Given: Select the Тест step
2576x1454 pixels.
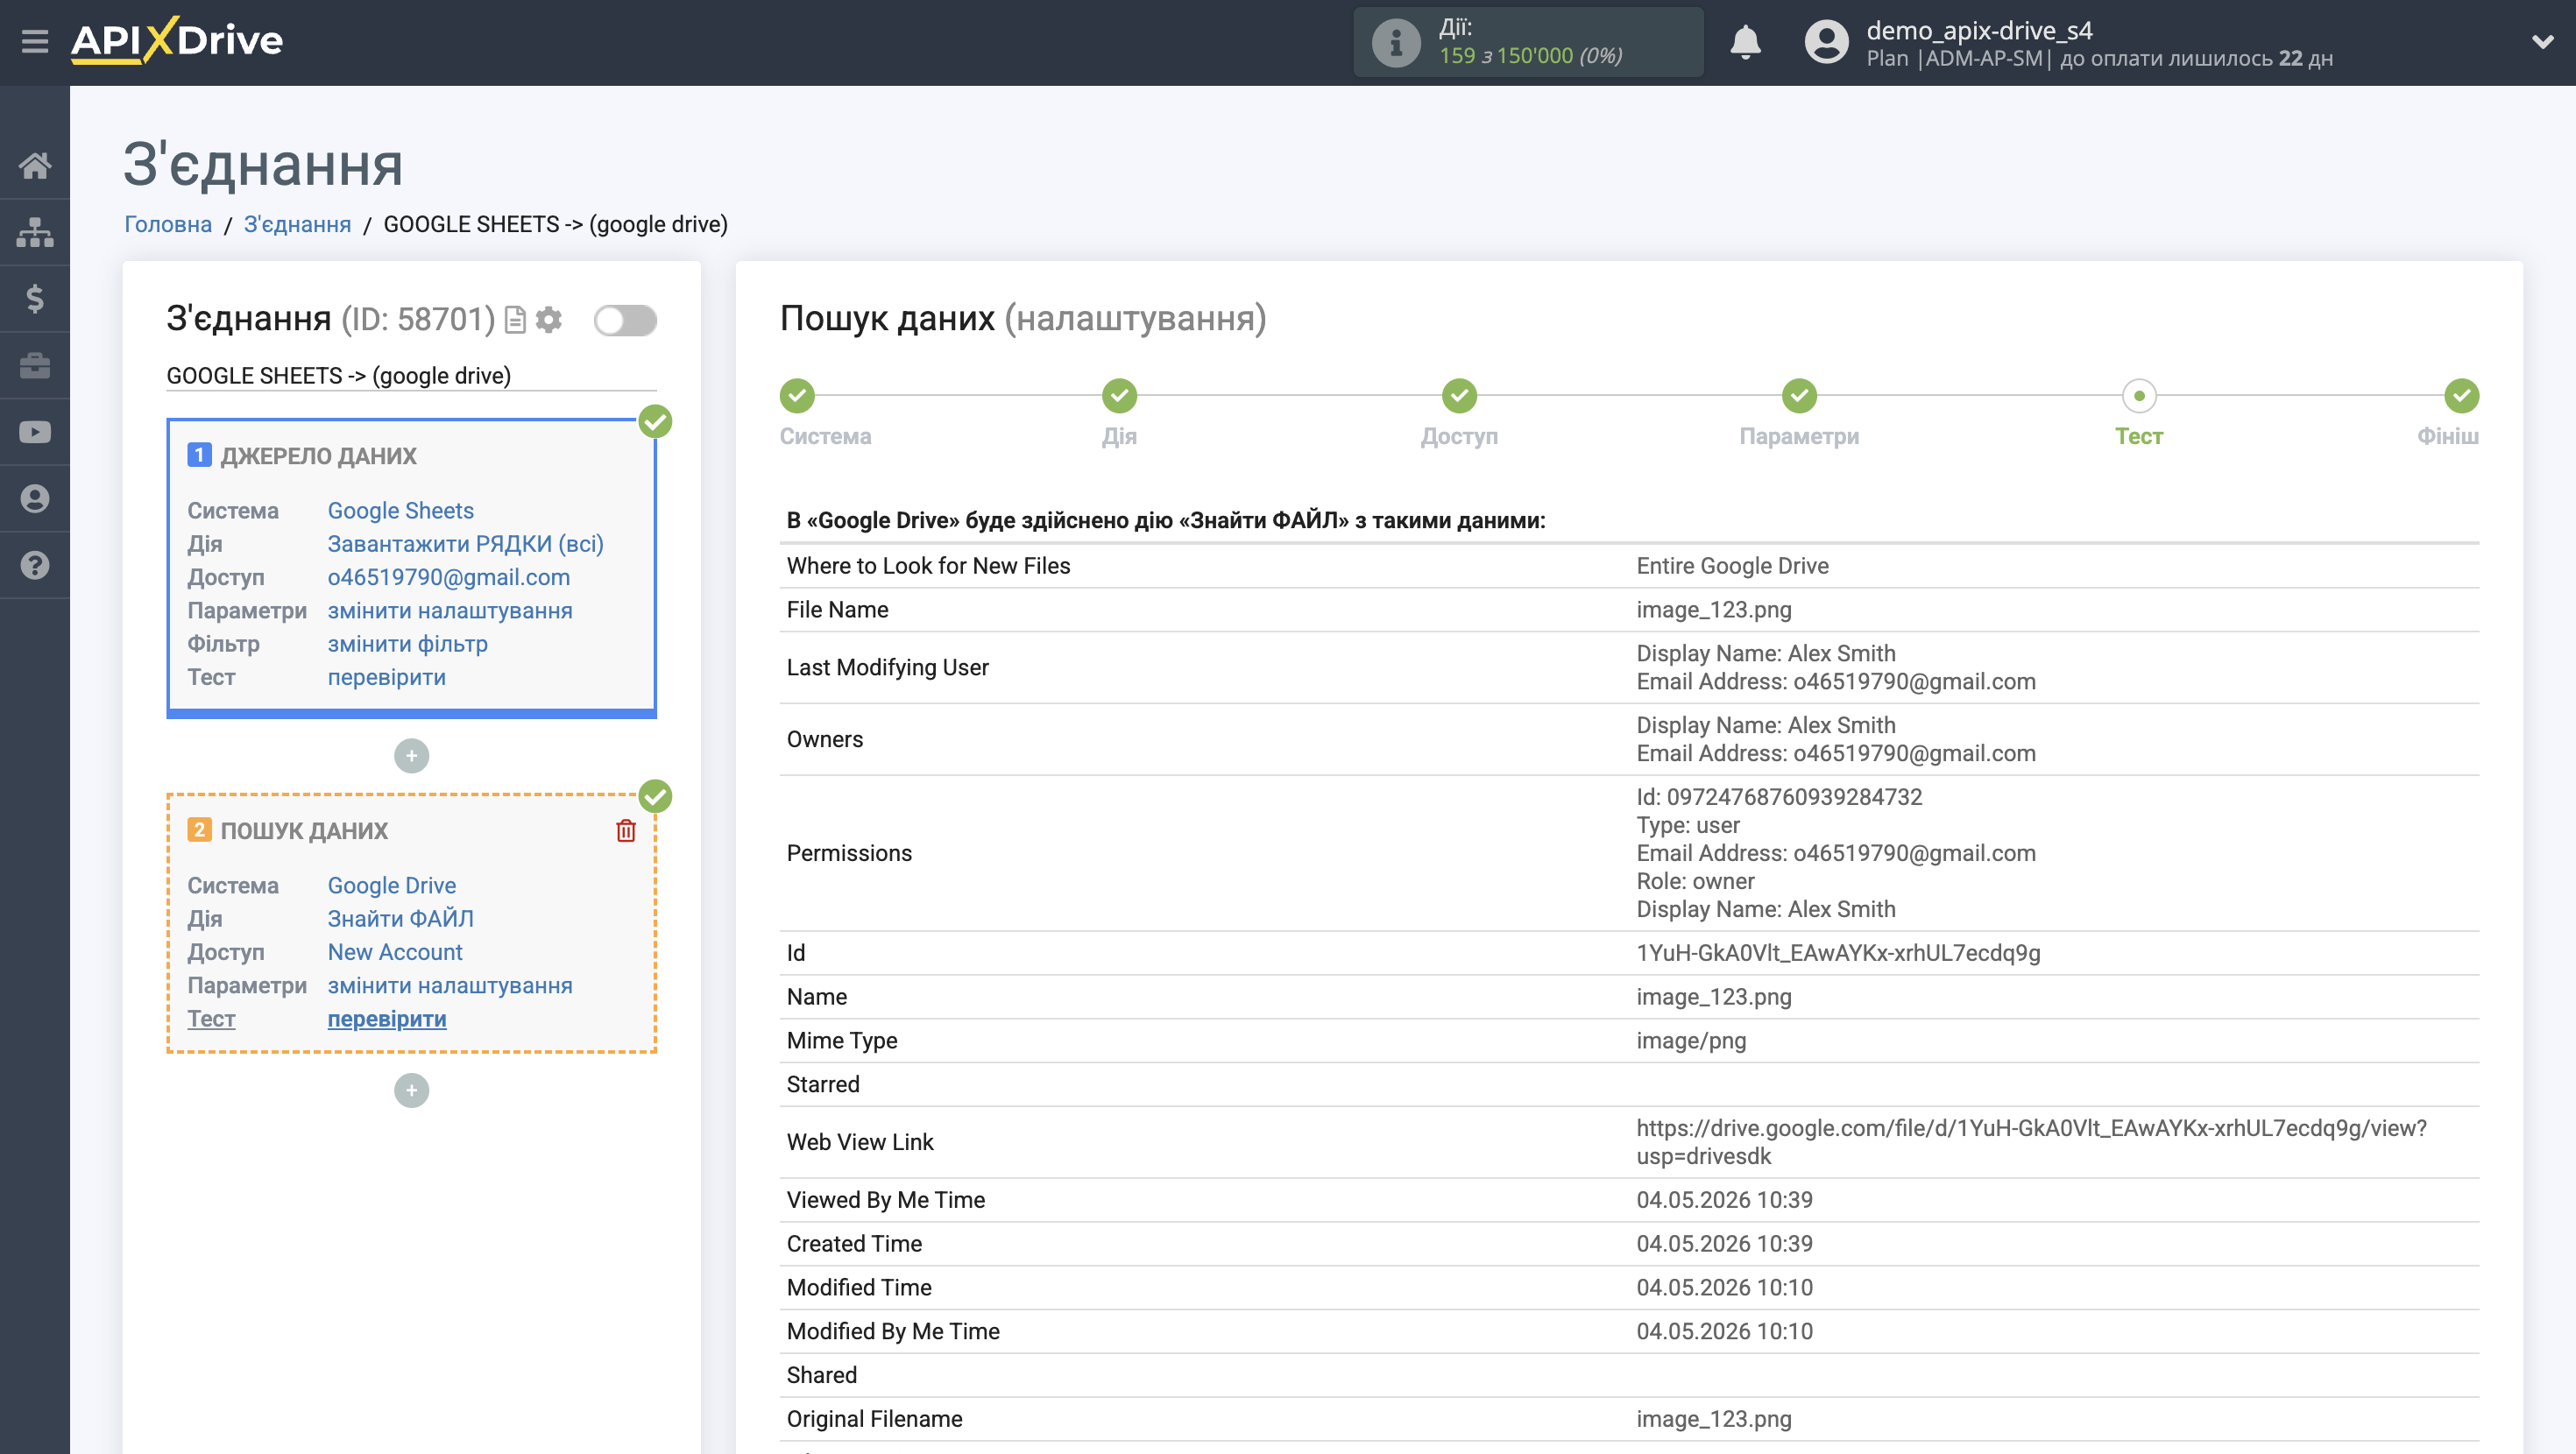Looking at the screenshot, I should pos(2139,396).
